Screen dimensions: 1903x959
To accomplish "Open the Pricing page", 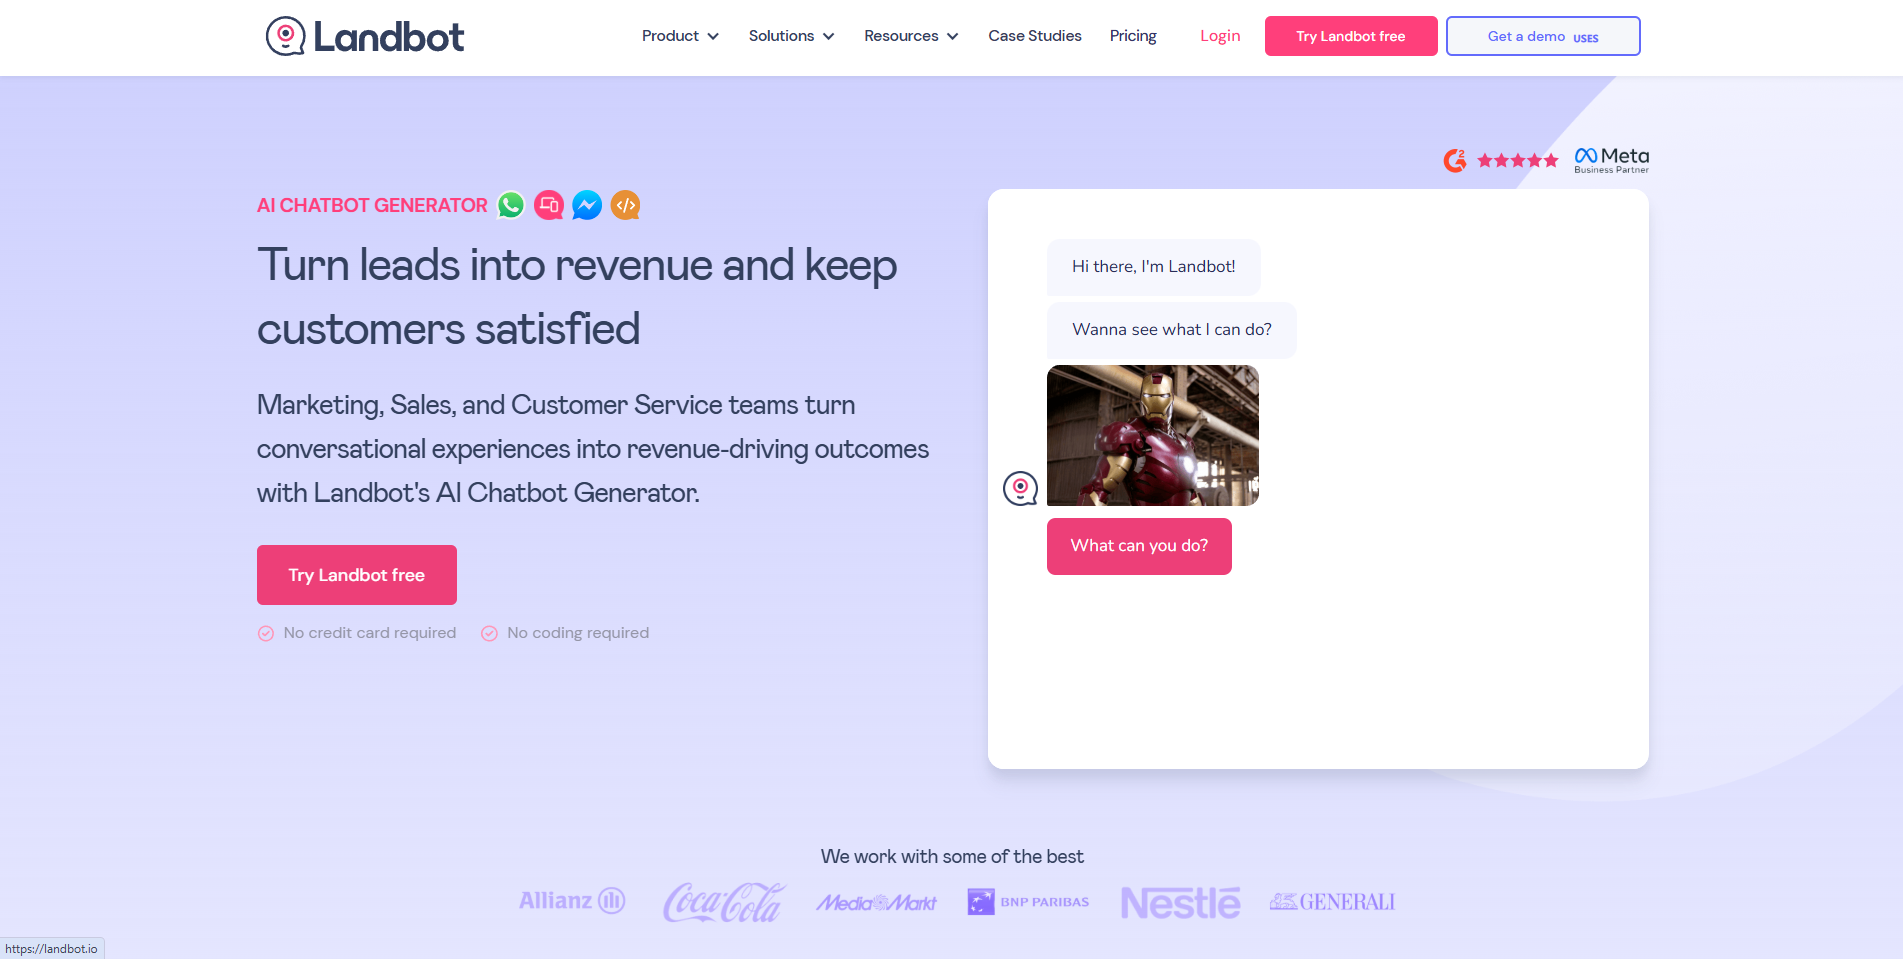I will click(1133, 36).
